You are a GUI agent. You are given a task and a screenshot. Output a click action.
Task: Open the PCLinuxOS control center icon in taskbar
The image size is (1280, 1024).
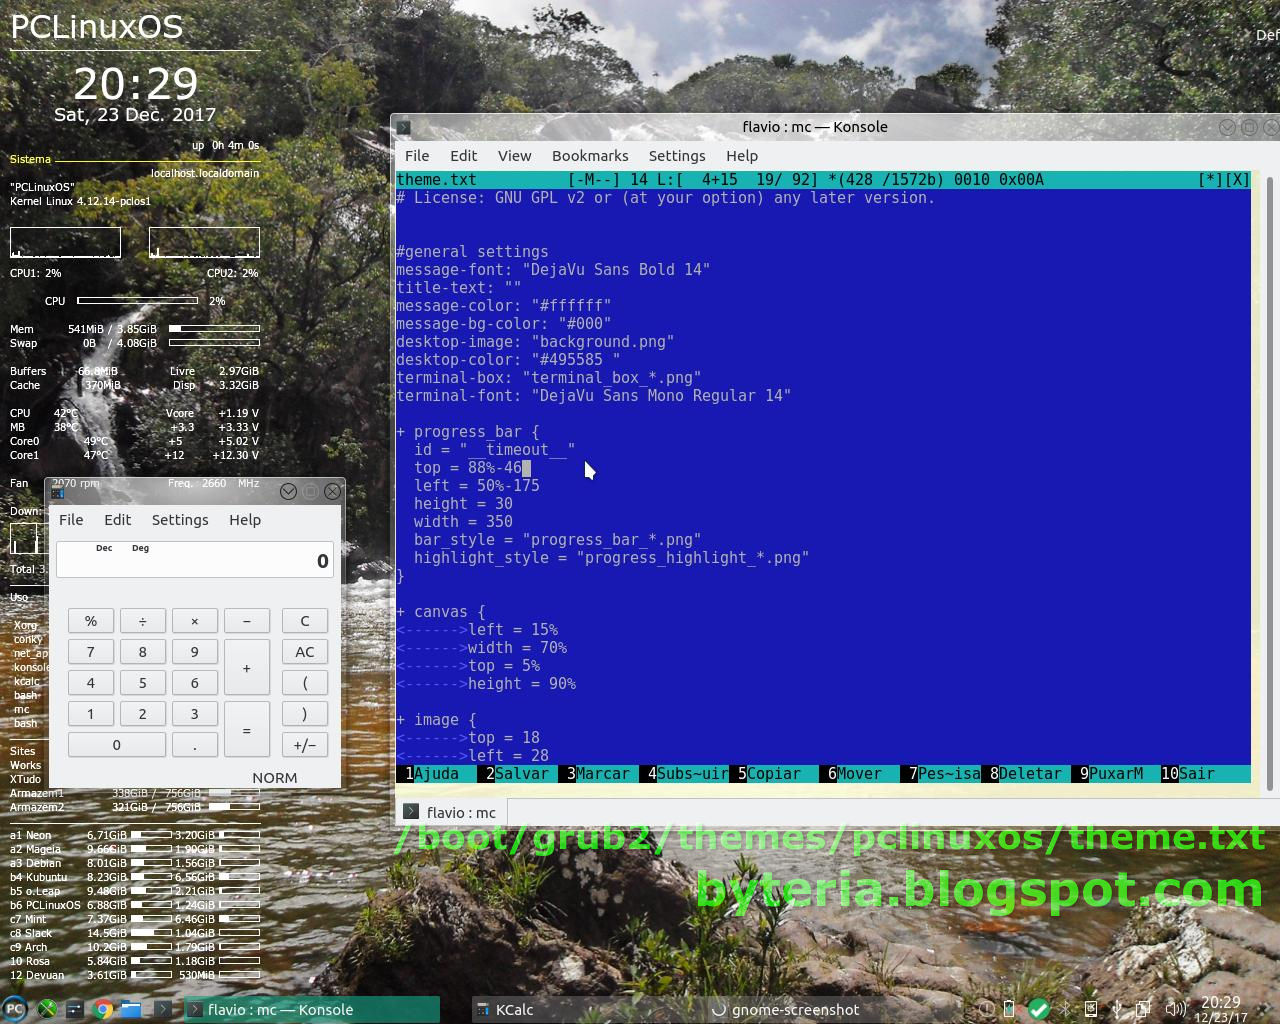47,1010
